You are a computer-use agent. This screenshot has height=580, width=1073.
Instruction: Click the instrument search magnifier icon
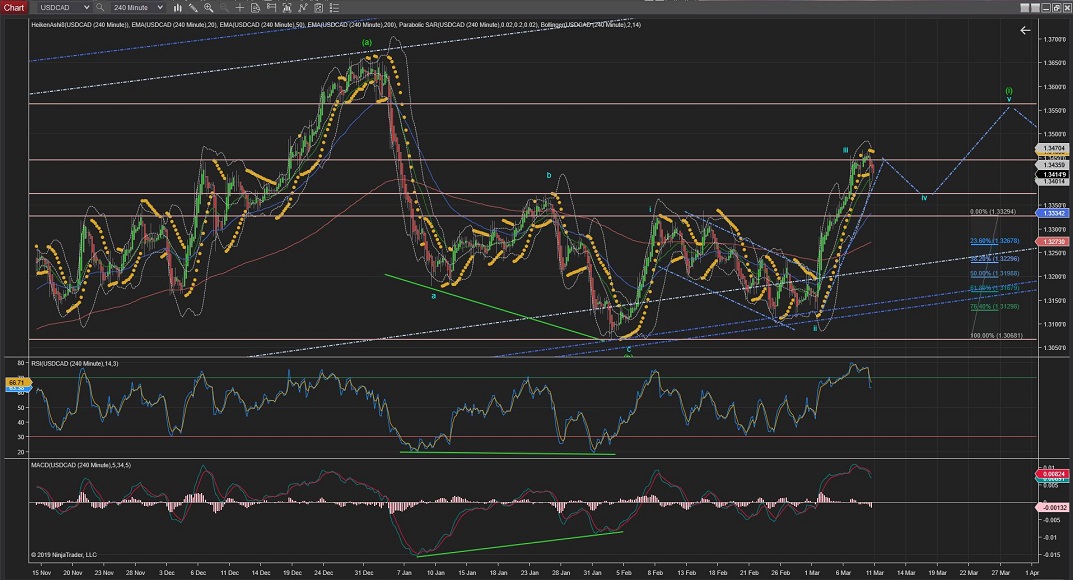click(100, 8)
